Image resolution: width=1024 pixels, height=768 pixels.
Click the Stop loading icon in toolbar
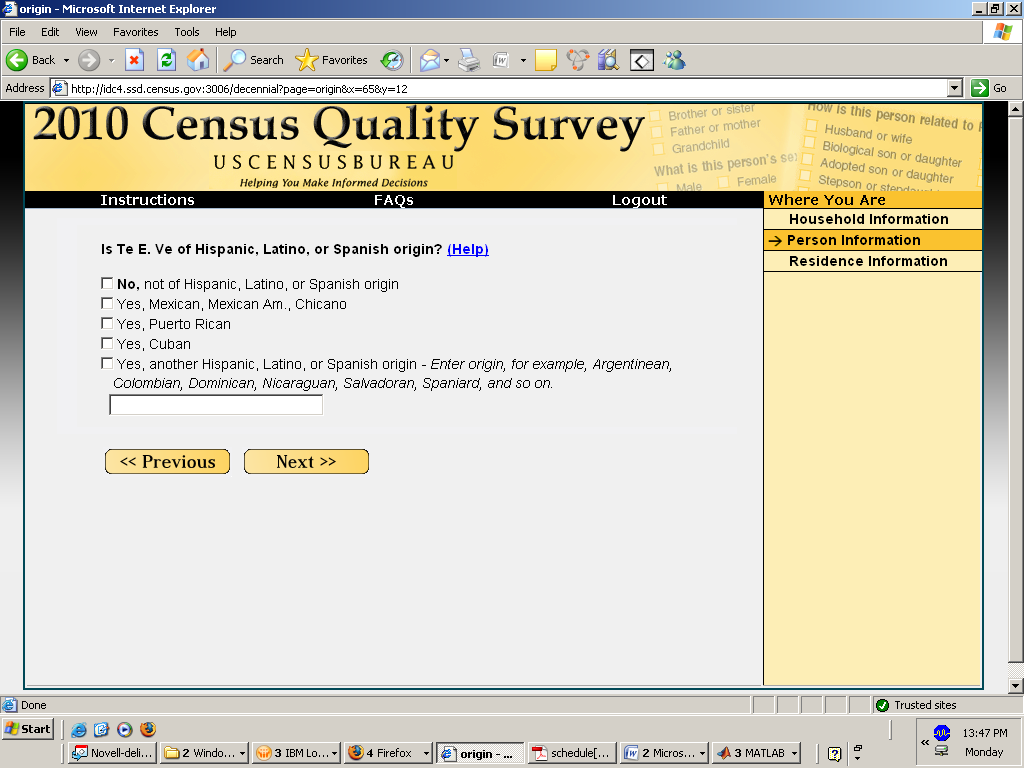pos(134,60)
